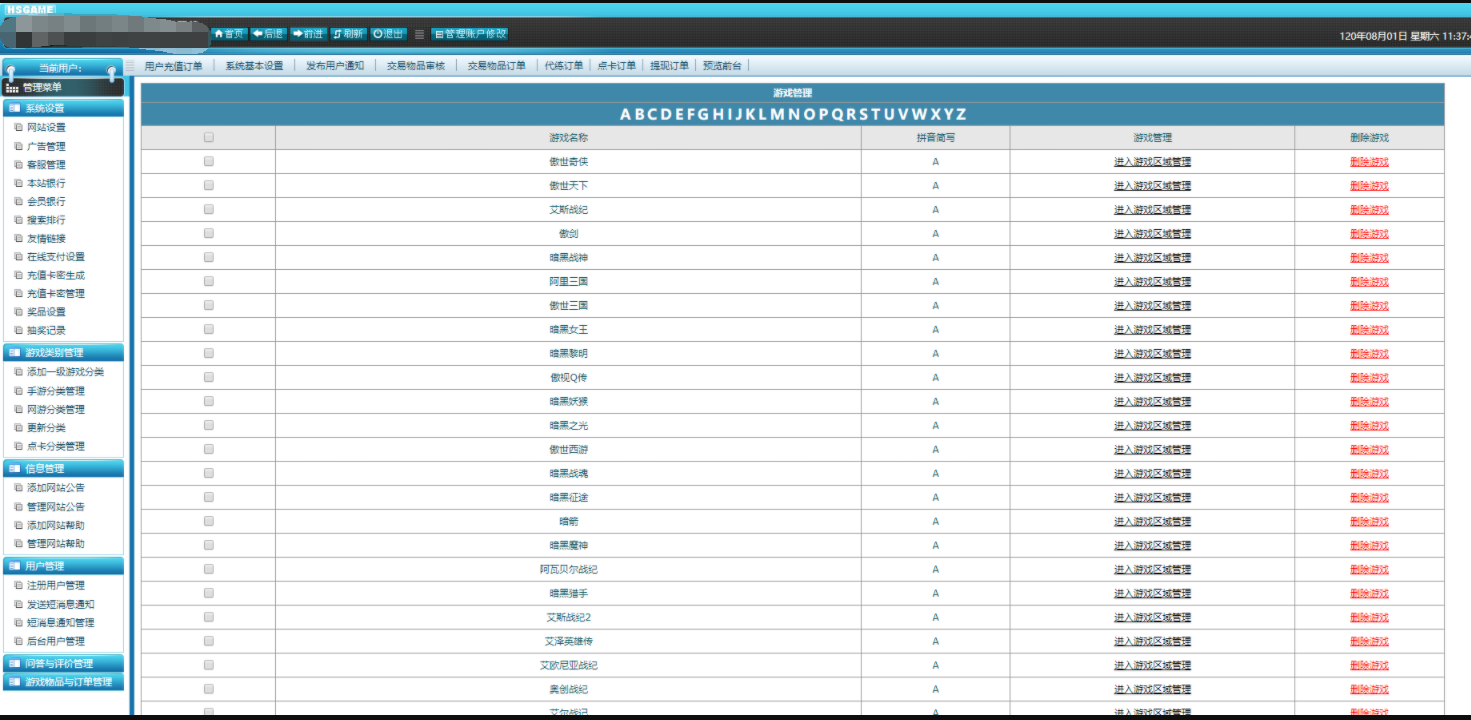The height and width of the screenshot is (720, 1471).
Task: Click the 管理菜单 grid icon
Action: click(12, 88)
